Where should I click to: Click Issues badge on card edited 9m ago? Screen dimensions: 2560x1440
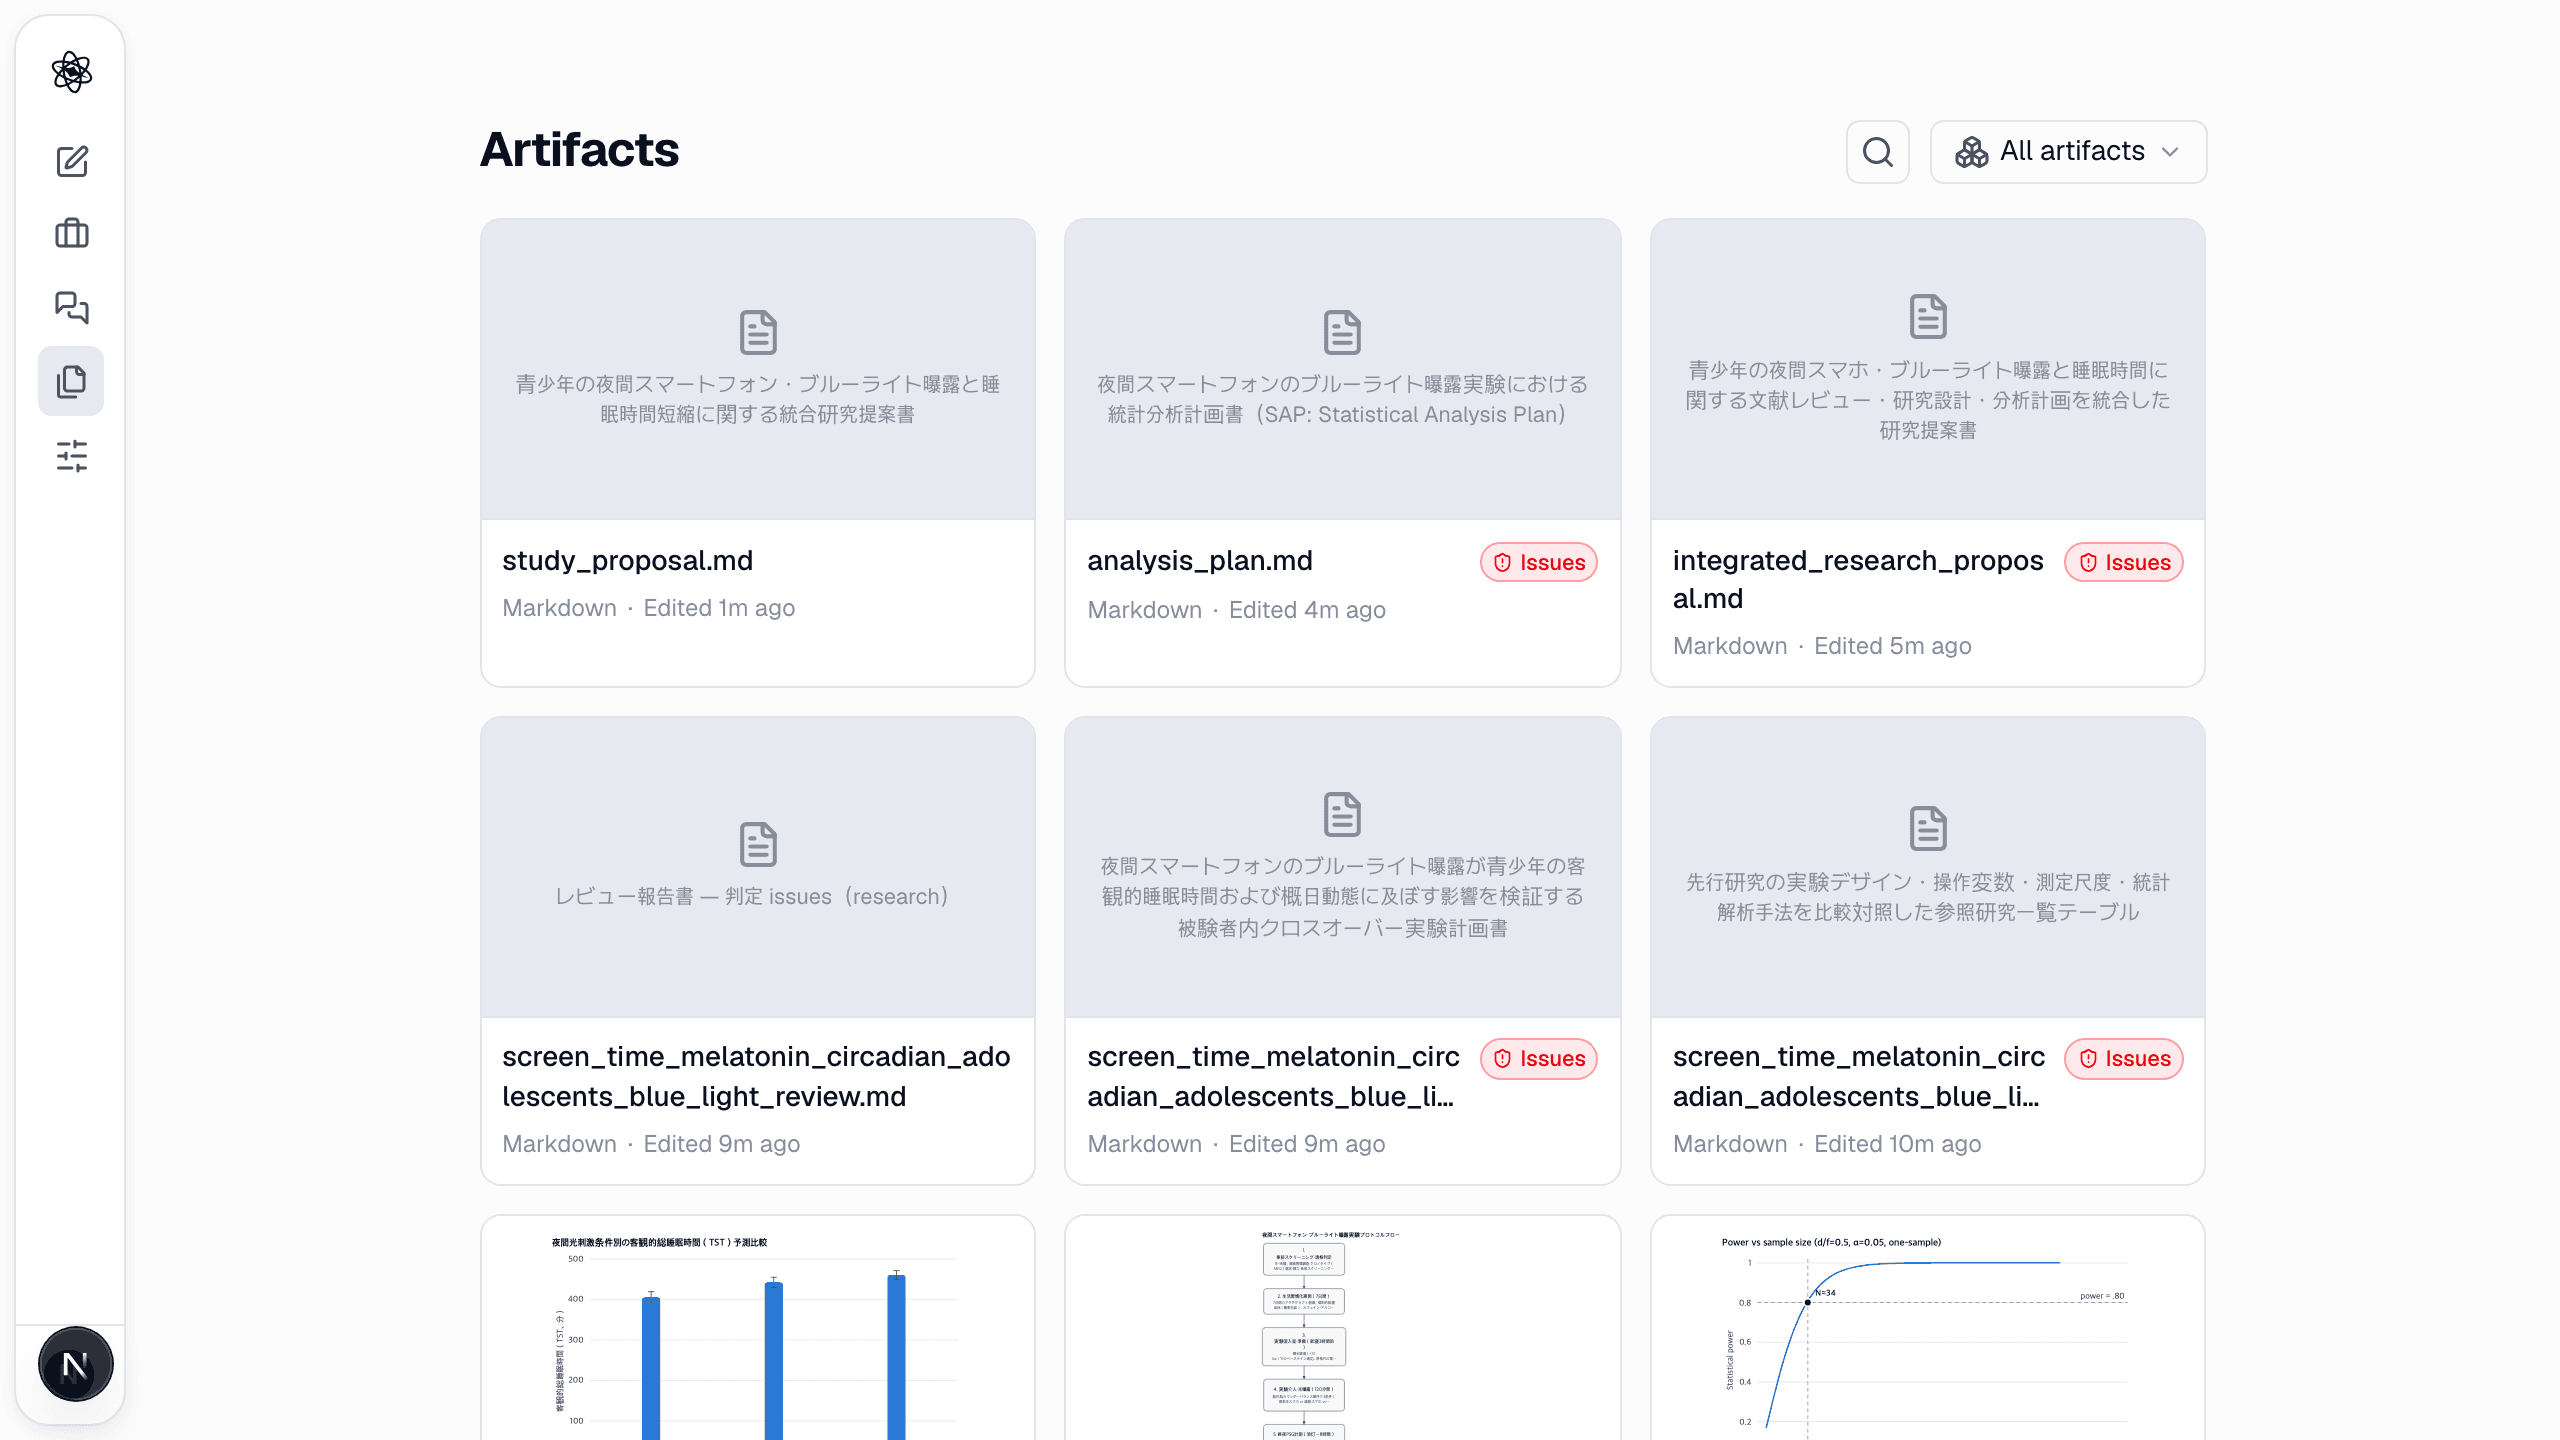tap(1538, 1058)
